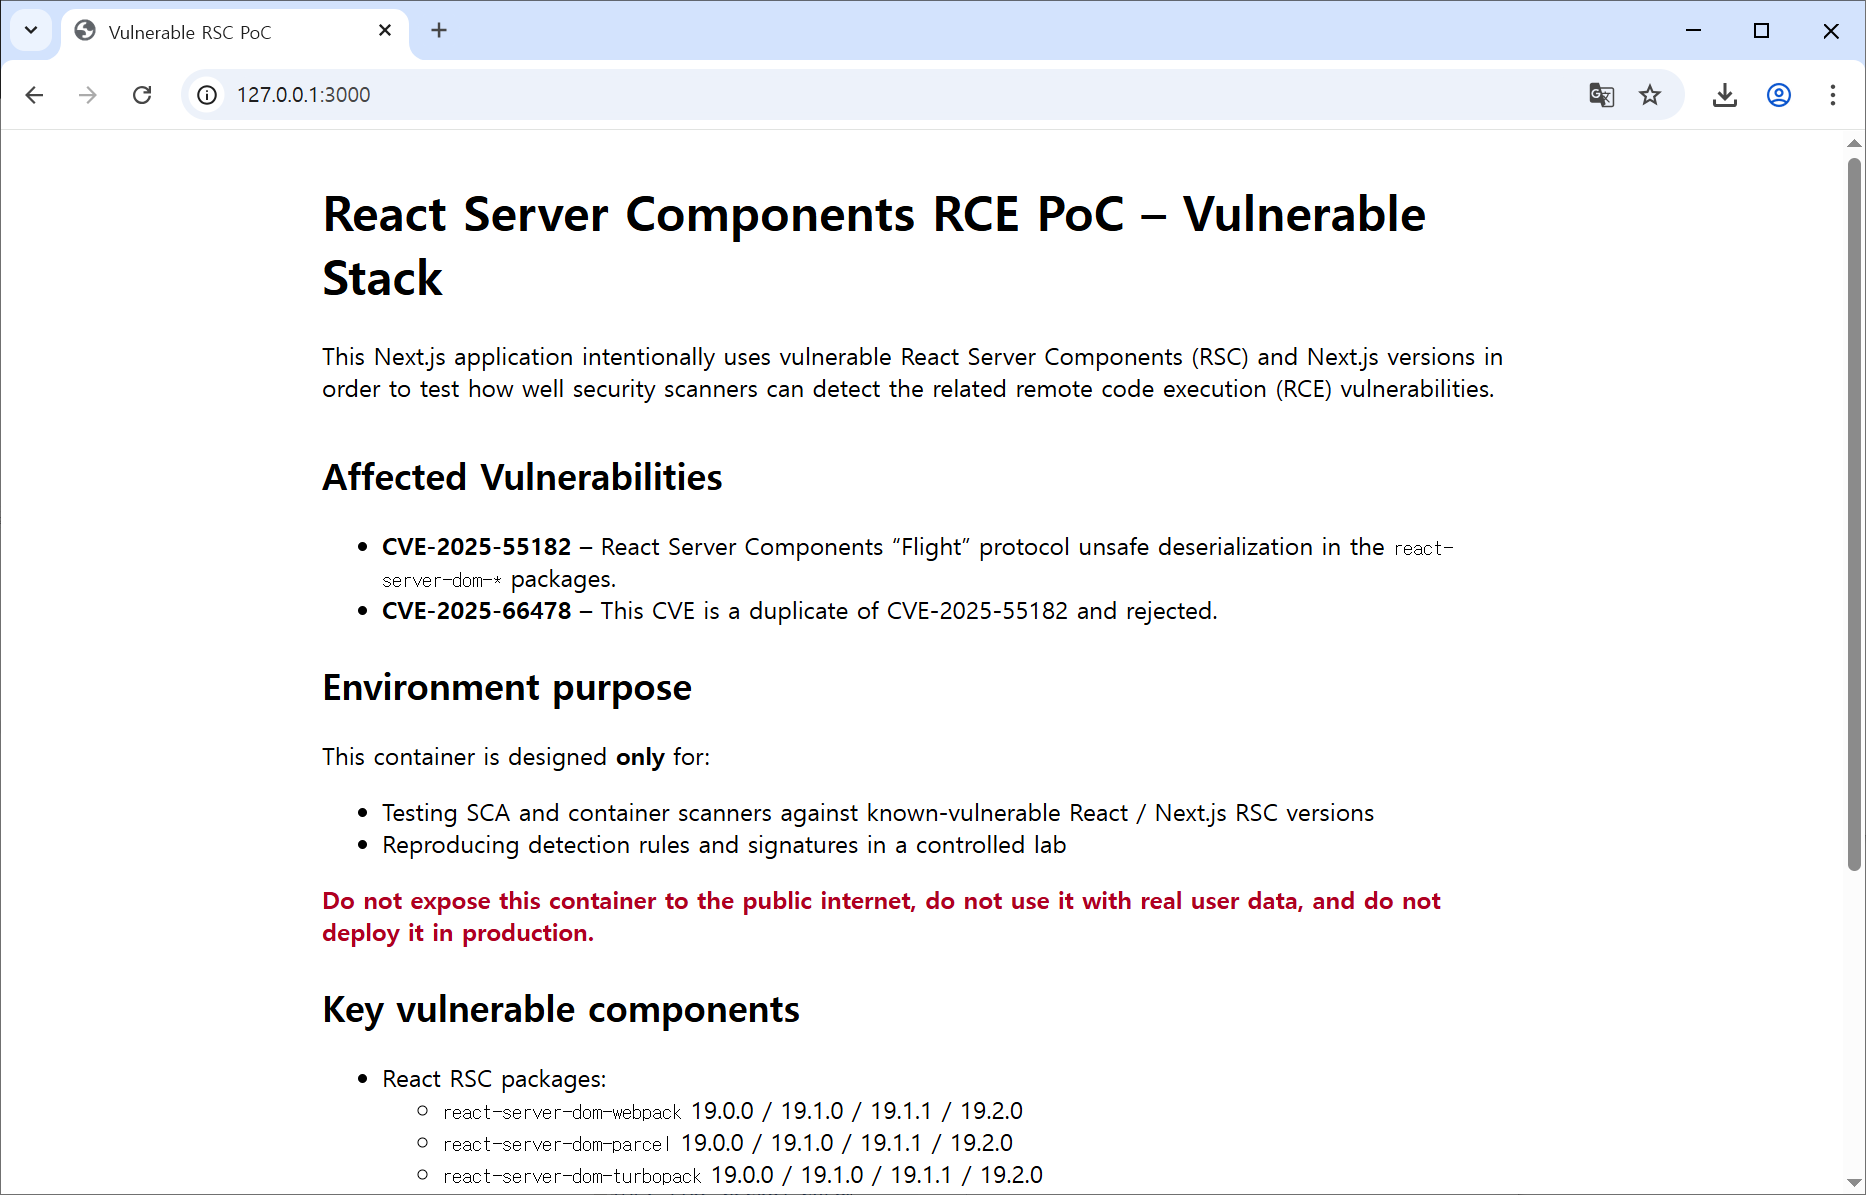Click the Reproducing detection rules bullet

(x=724, y=845)
